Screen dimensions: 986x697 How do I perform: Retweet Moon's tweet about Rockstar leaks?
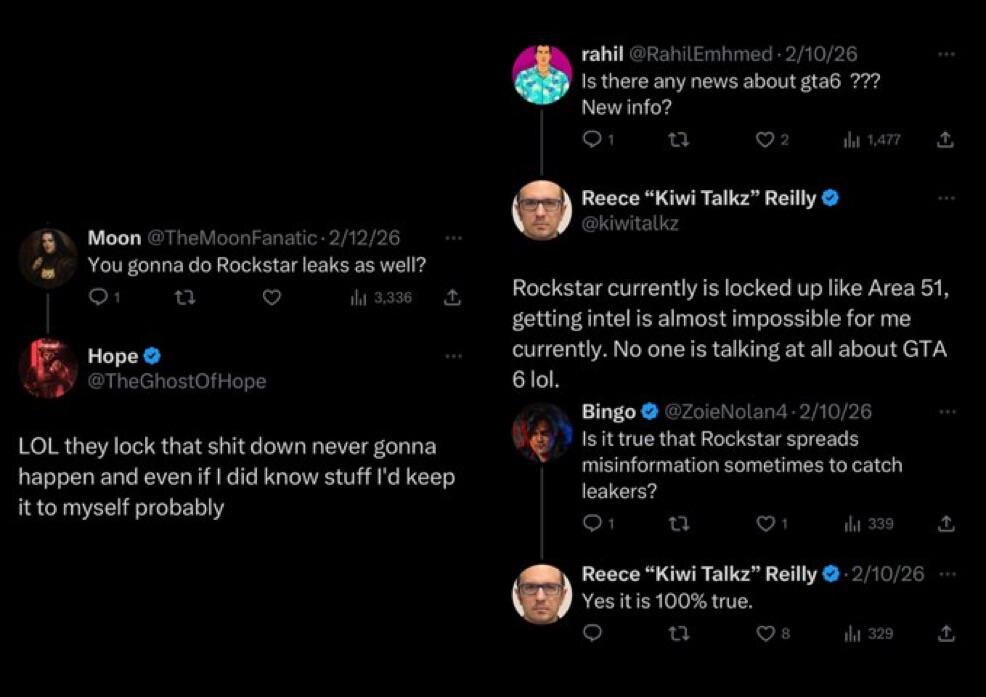183,297
